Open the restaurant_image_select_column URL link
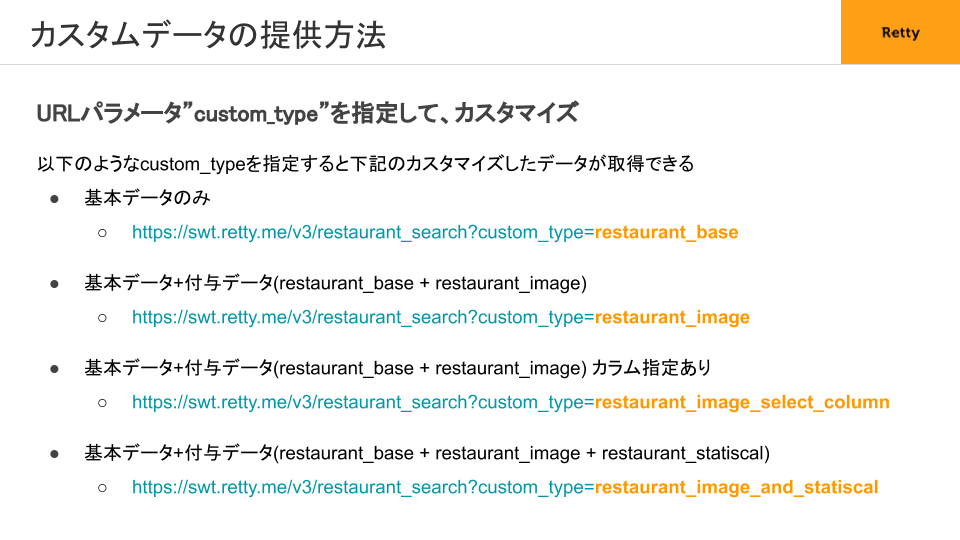960x540 pixels. coord(511,402)
